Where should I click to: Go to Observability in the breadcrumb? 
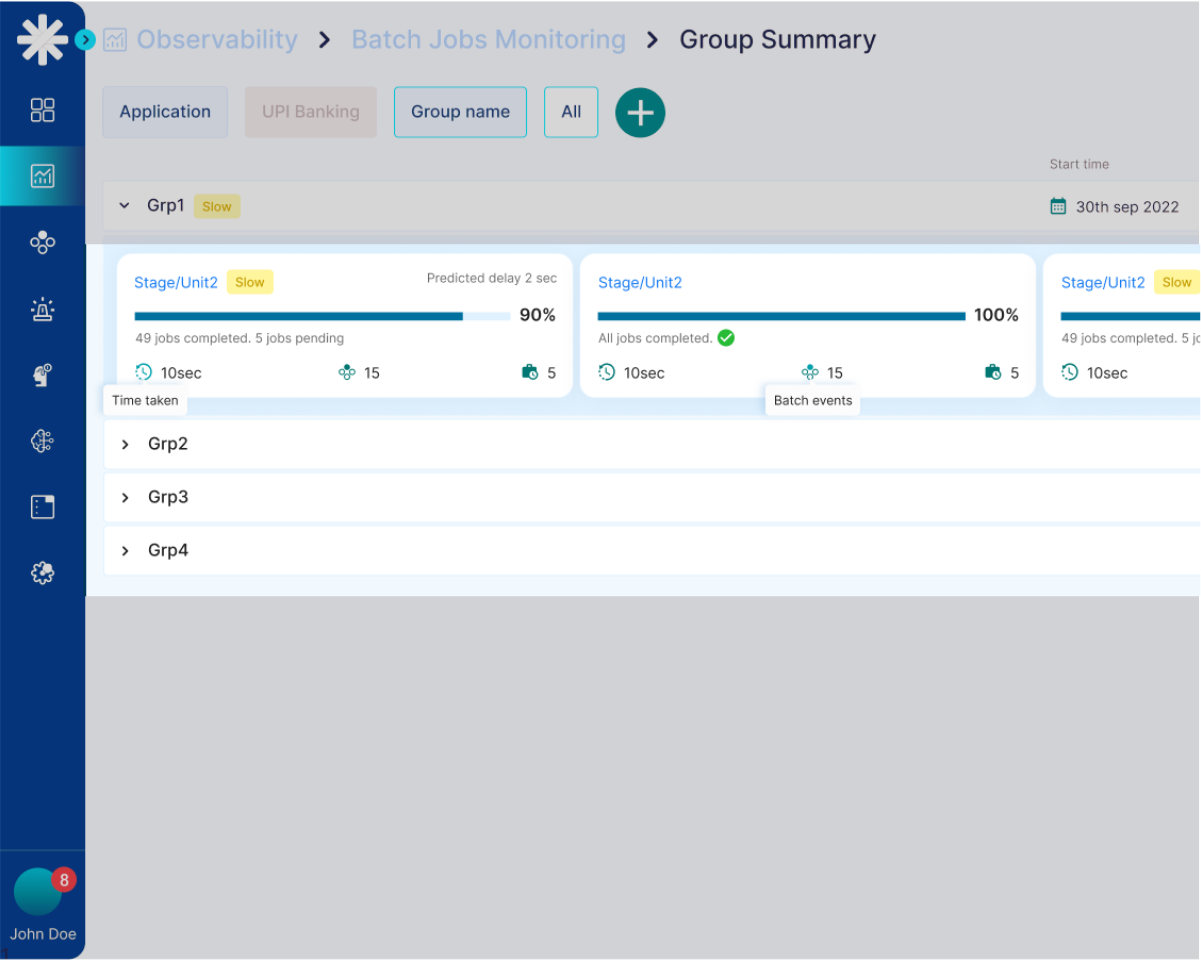click(x=217, y=40)
